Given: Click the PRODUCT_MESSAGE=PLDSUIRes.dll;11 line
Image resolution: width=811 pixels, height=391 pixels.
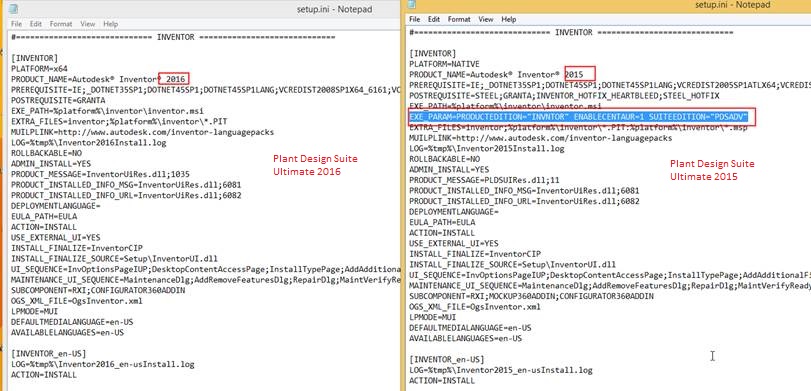Looking at the screenshot, I should coord(484,180).
